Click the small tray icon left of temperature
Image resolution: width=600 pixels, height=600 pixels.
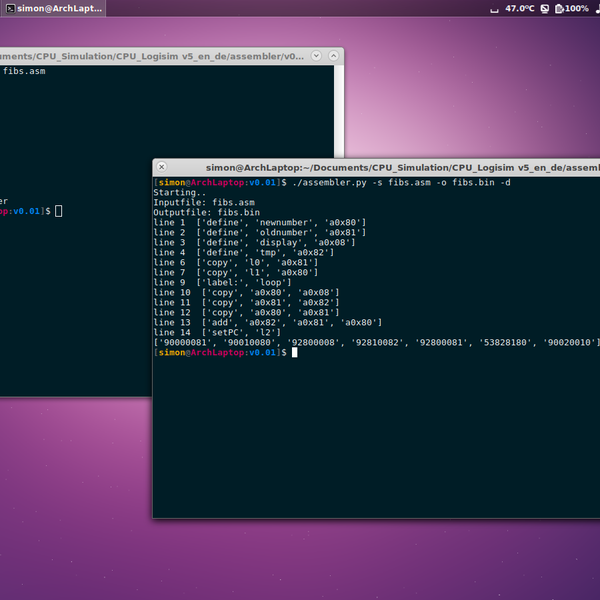click(x=495, y=8)
